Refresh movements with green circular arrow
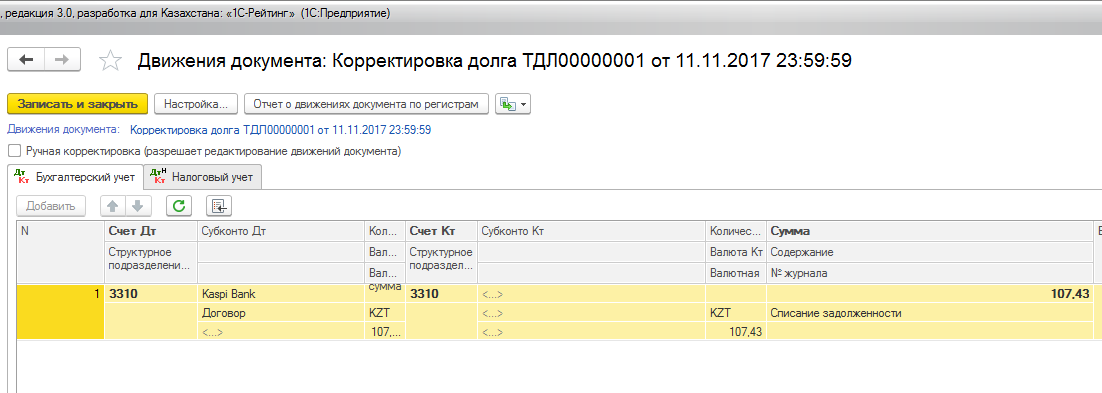 coord(179,206)
